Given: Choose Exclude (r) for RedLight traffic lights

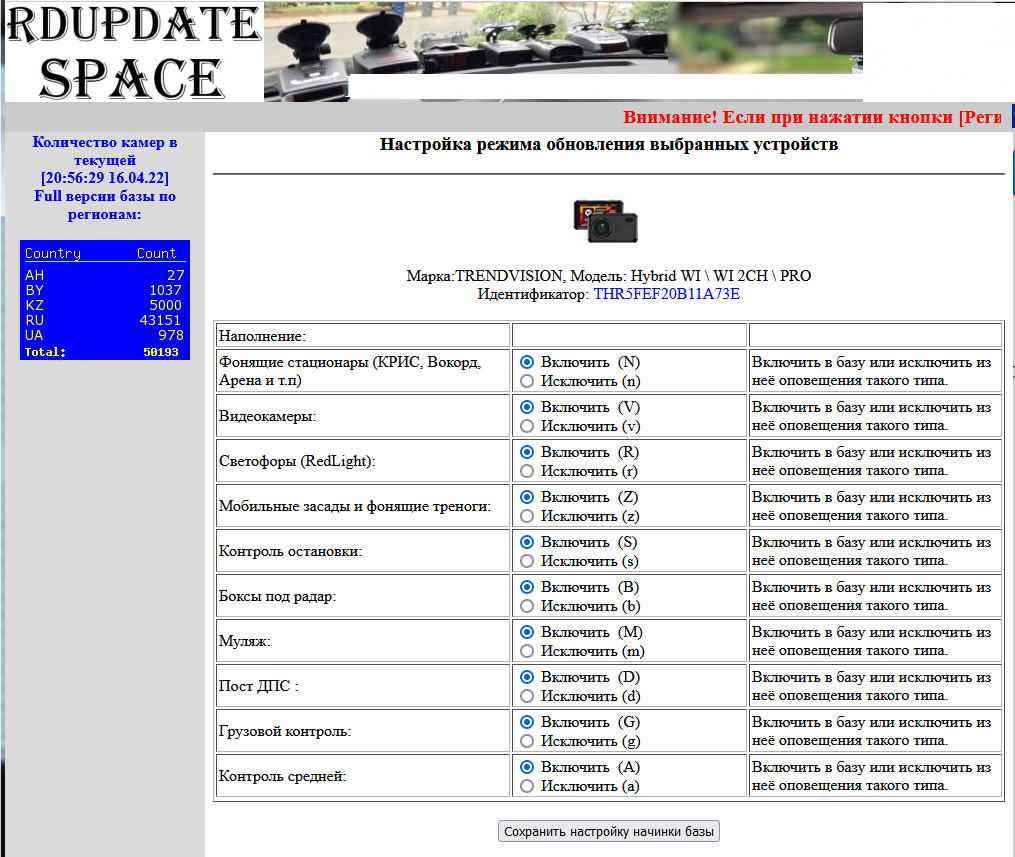Looking at the screenshot, I should tap(528, 471).
